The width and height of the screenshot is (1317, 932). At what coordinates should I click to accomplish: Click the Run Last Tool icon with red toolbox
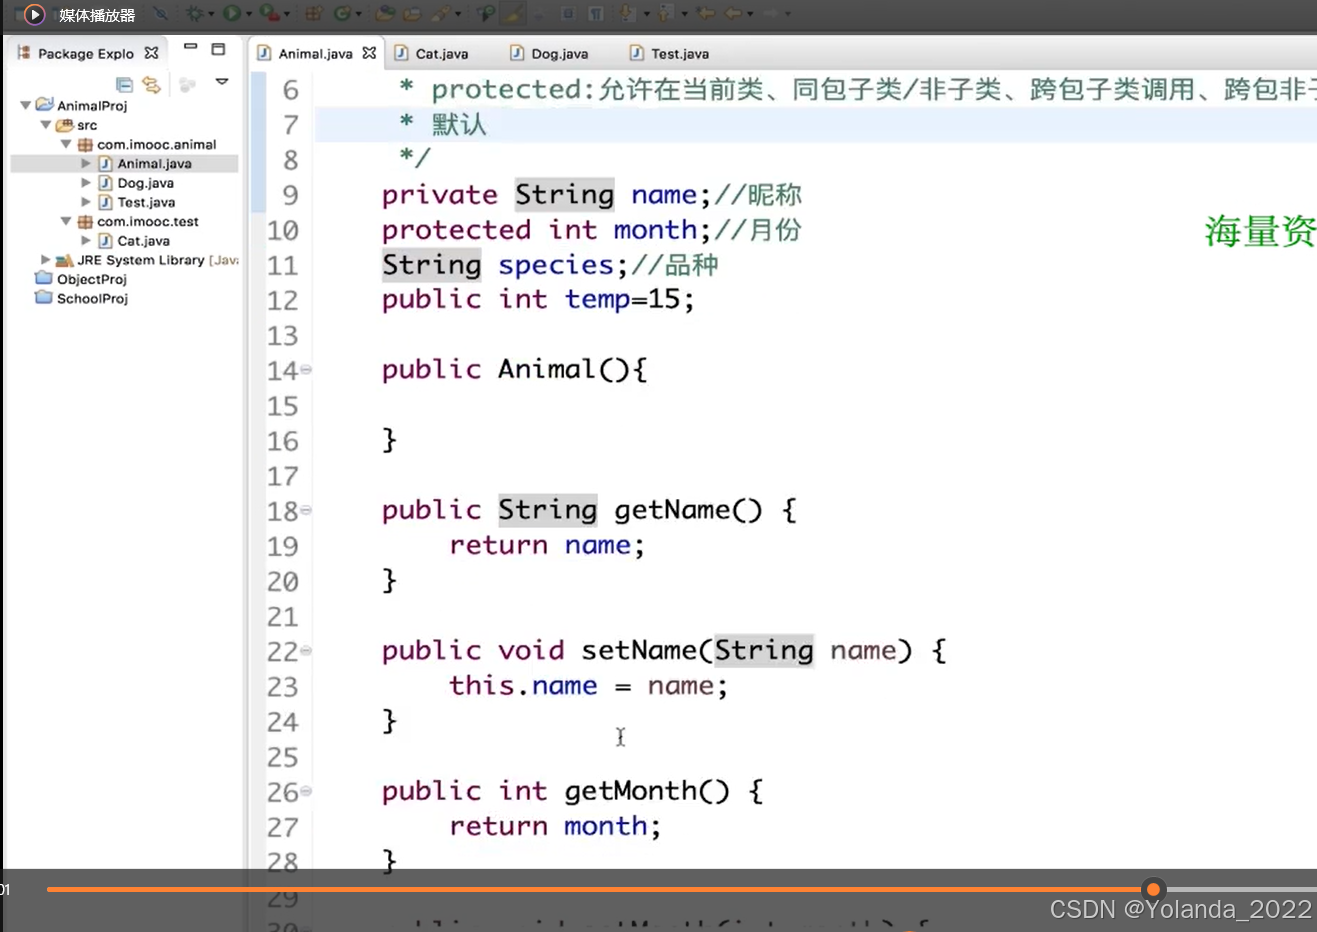point(269,14)
